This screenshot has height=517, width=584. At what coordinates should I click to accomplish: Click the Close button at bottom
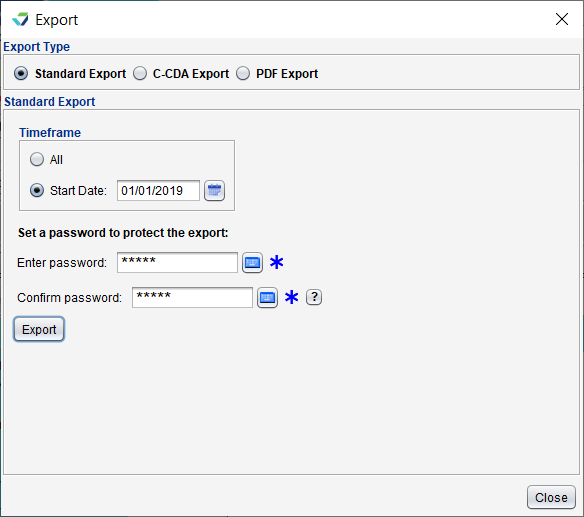click(551, 497)
